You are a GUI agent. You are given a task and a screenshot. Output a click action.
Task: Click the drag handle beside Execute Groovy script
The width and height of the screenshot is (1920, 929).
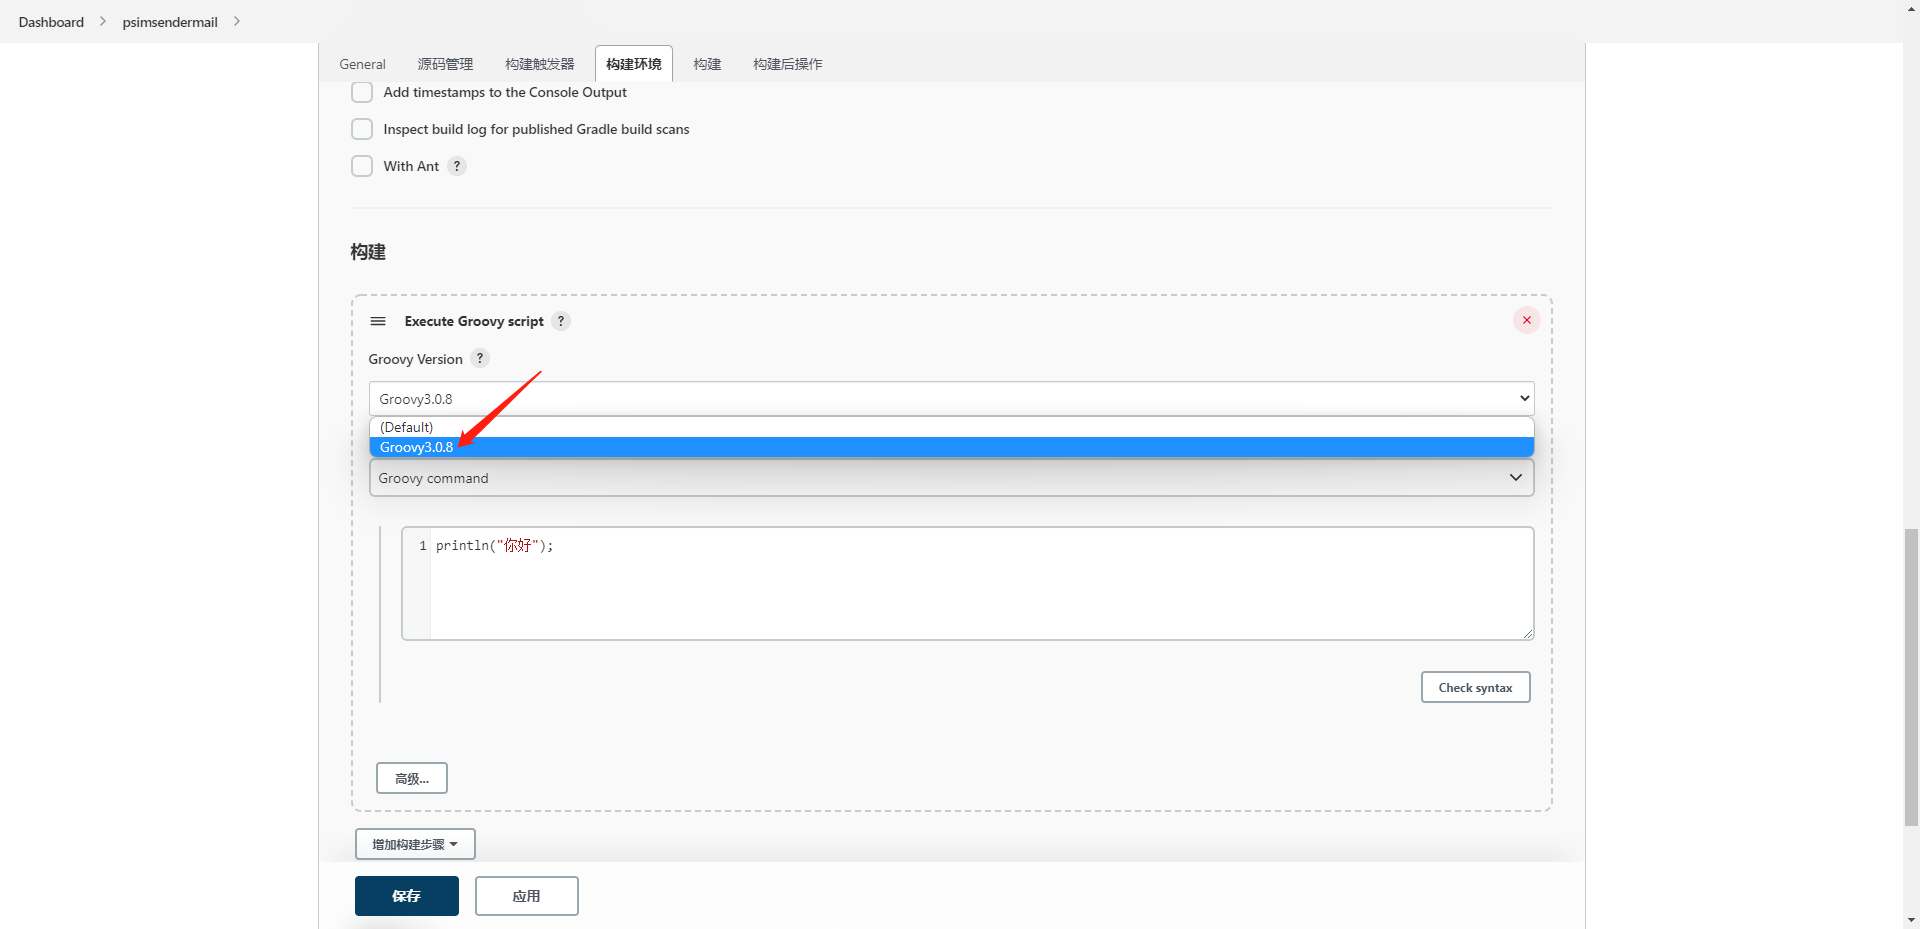378,321
